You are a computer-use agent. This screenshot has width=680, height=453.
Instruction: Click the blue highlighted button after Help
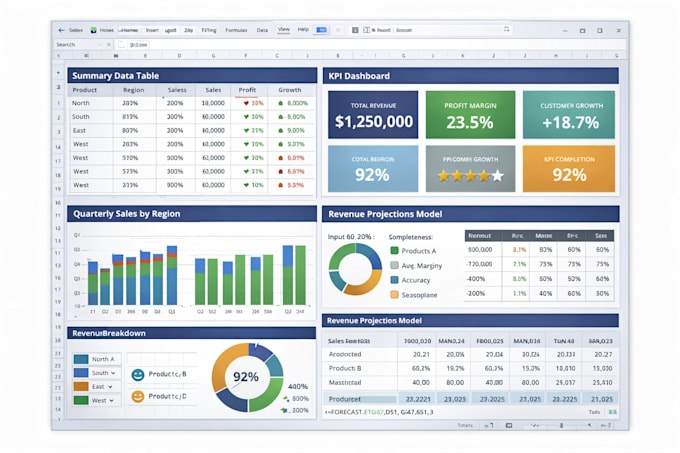point(321,29)
